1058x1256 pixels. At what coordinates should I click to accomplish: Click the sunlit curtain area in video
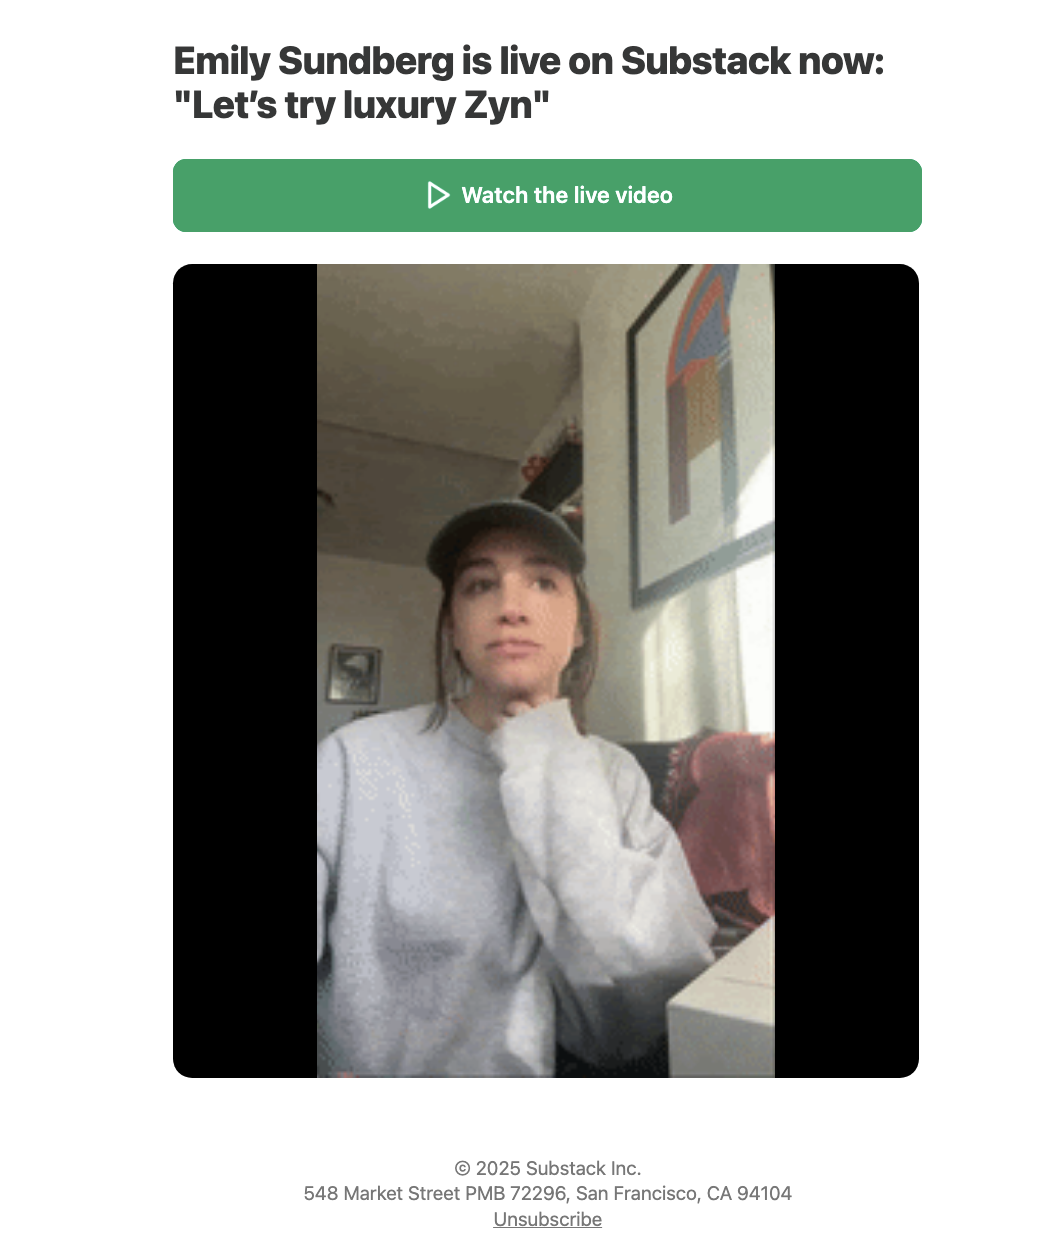pos(710,660)
